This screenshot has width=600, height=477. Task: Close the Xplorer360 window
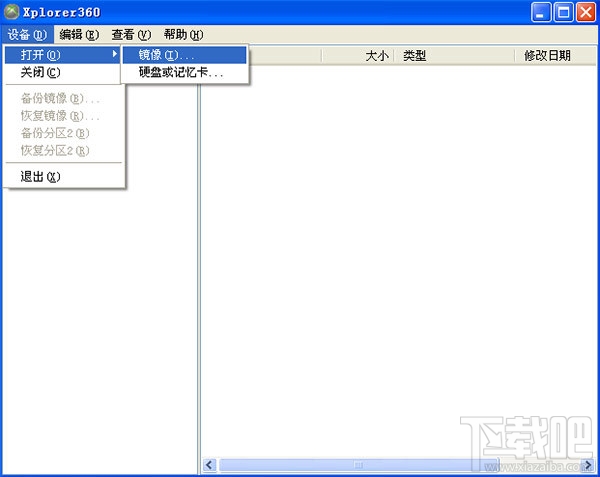tap(586, 12)
